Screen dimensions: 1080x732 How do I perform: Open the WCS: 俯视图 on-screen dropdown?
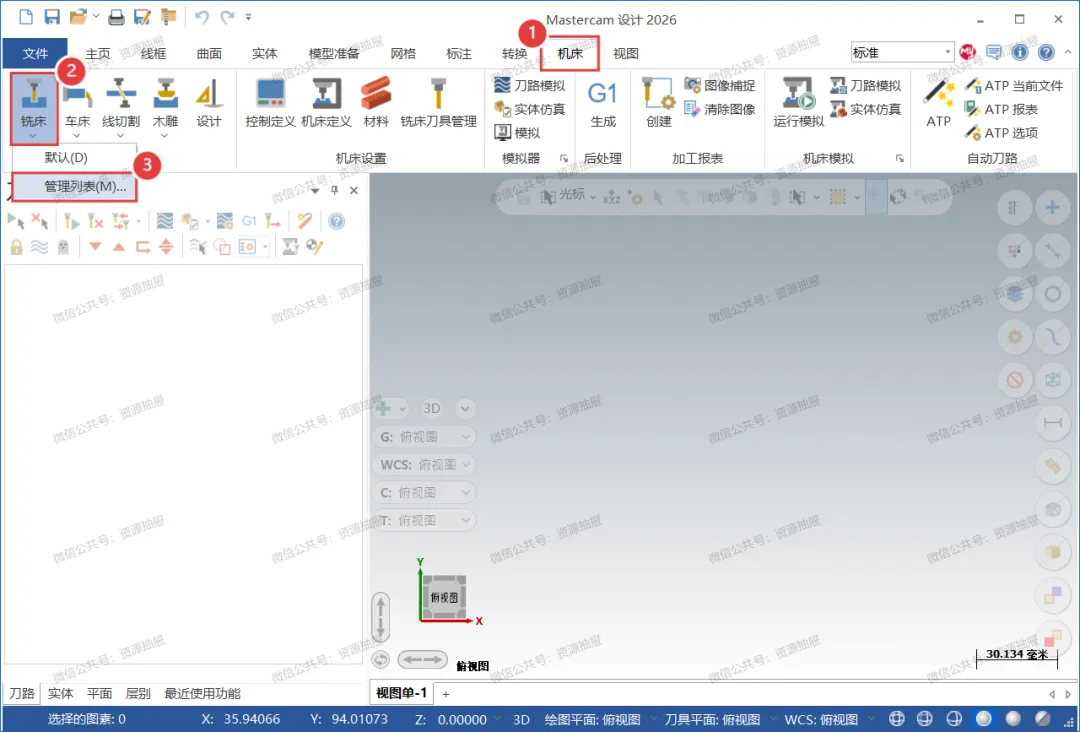424,465
